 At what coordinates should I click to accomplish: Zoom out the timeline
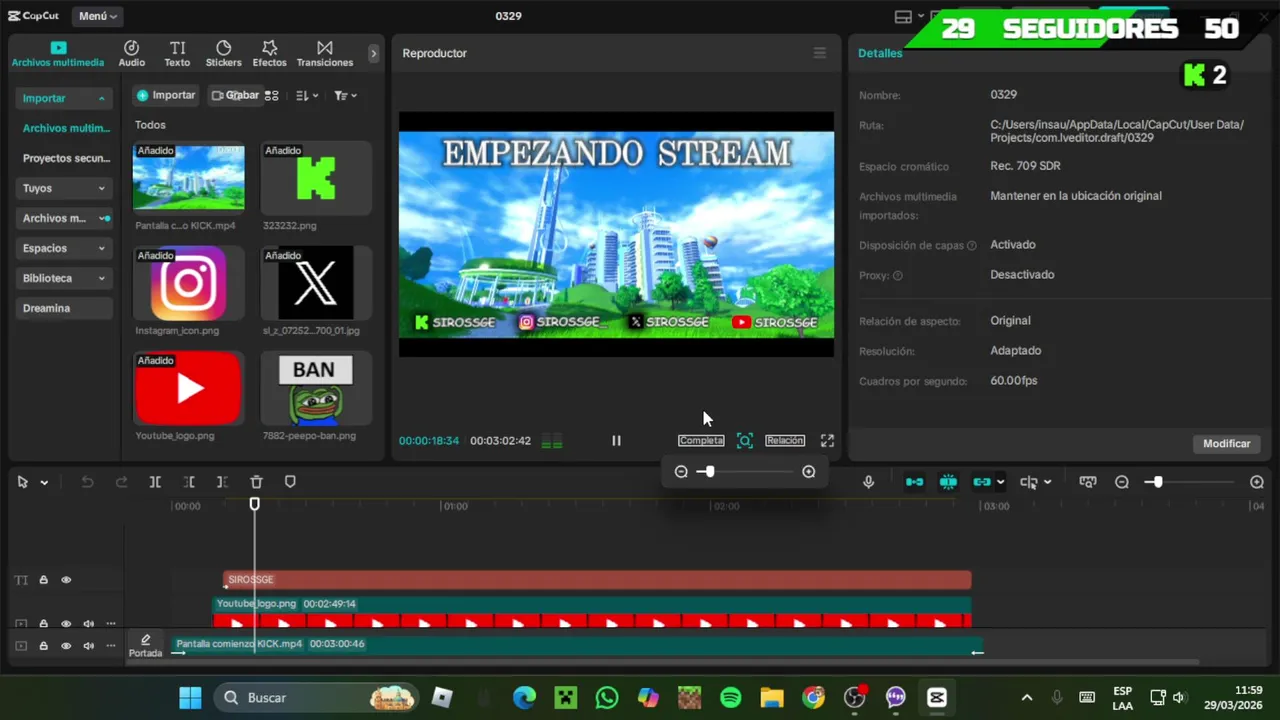(1122, 482)
